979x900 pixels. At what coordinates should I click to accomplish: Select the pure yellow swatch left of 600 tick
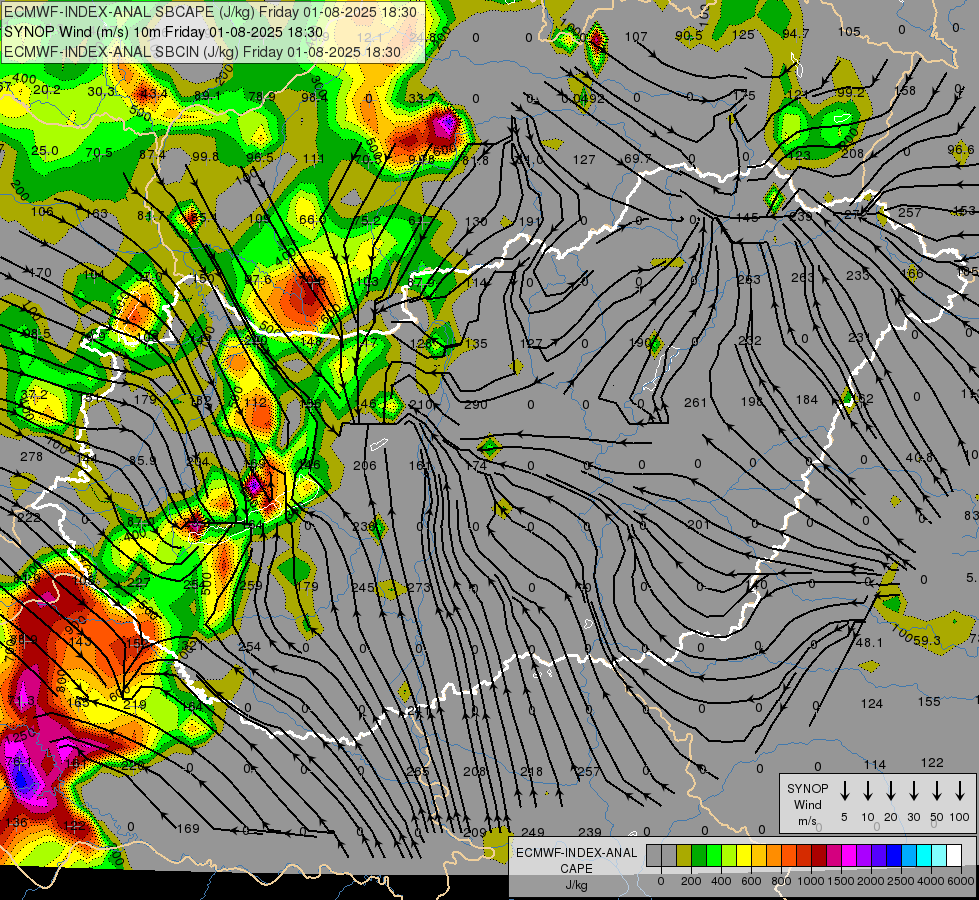click(x=744, y=855)
